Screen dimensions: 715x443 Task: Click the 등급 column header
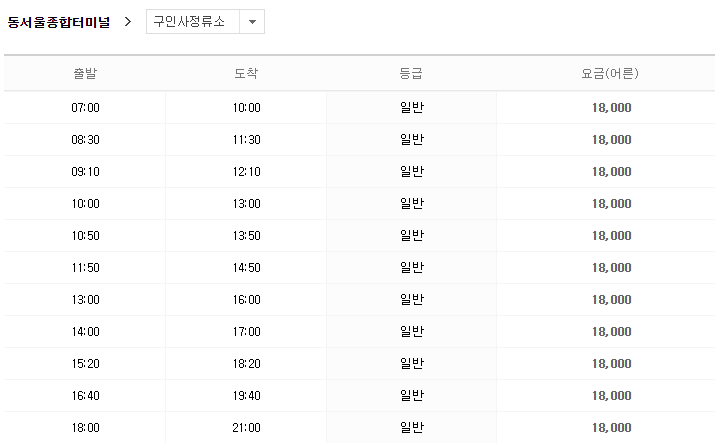click(x=411, y=73)
